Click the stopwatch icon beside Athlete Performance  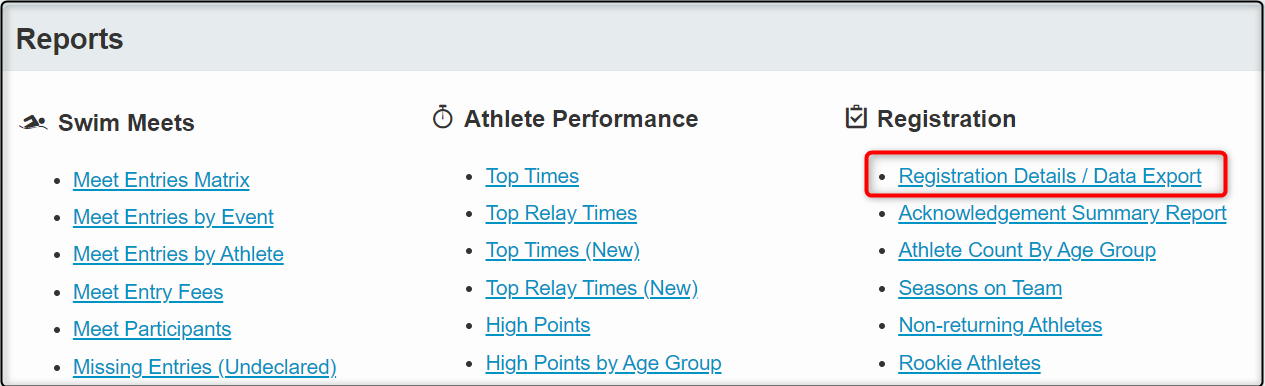pos(442,118)
